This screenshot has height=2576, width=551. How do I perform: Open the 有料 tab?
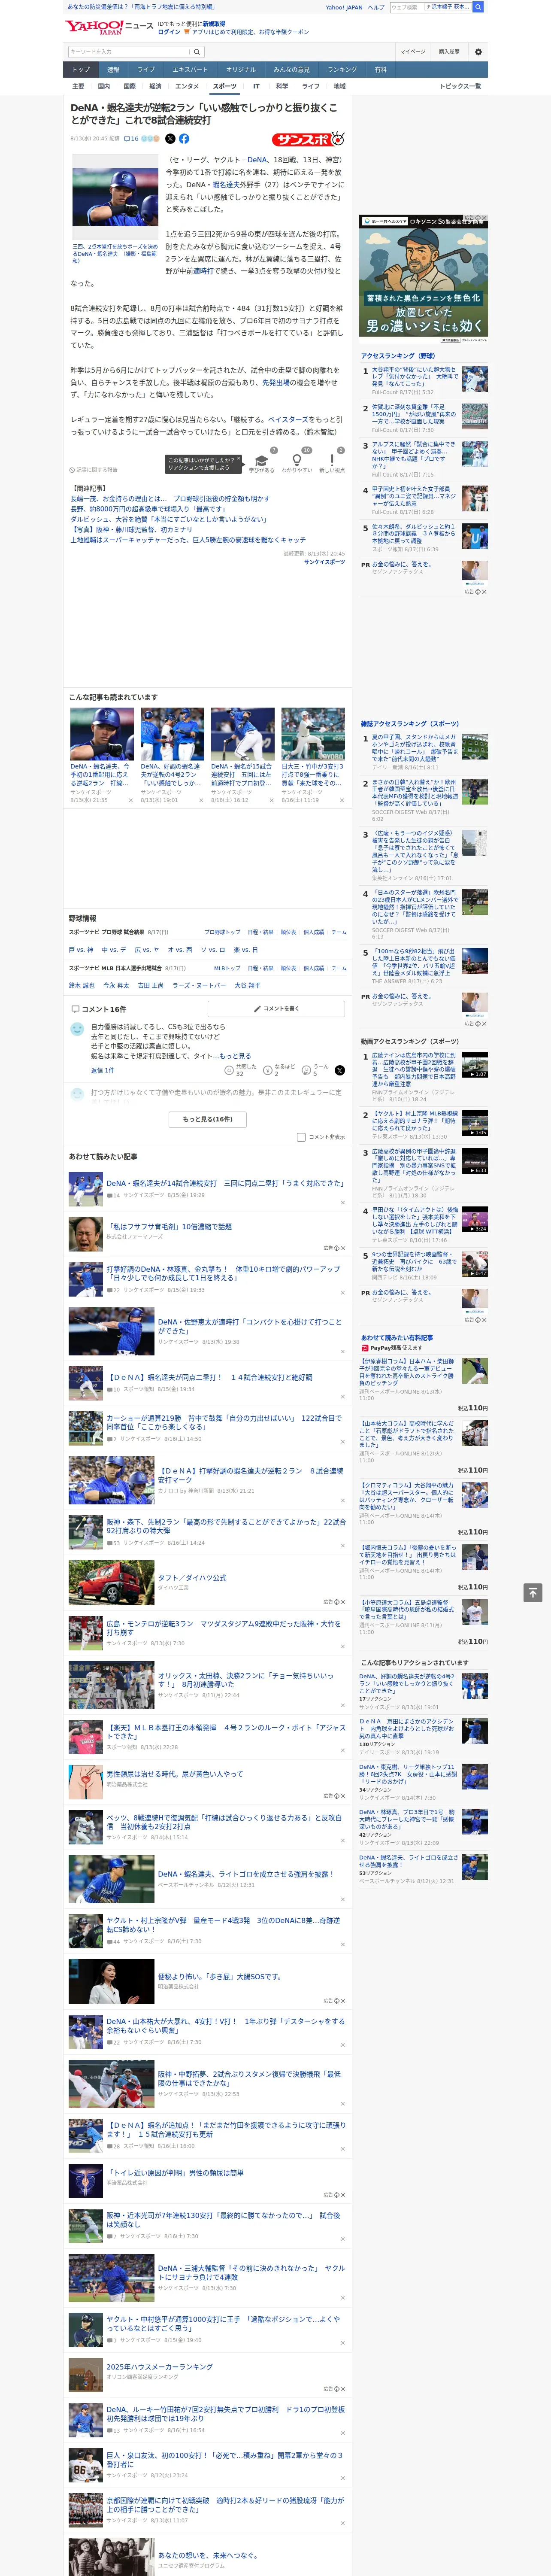pos(380,70)
